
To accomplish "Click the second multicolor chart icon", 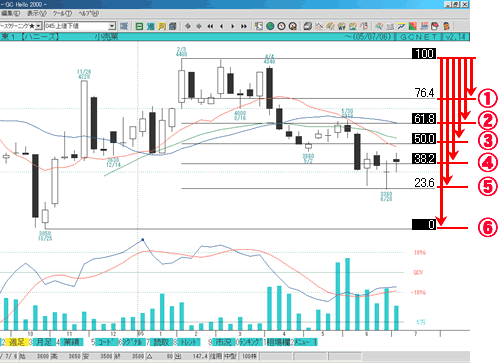I will (342, 26).
